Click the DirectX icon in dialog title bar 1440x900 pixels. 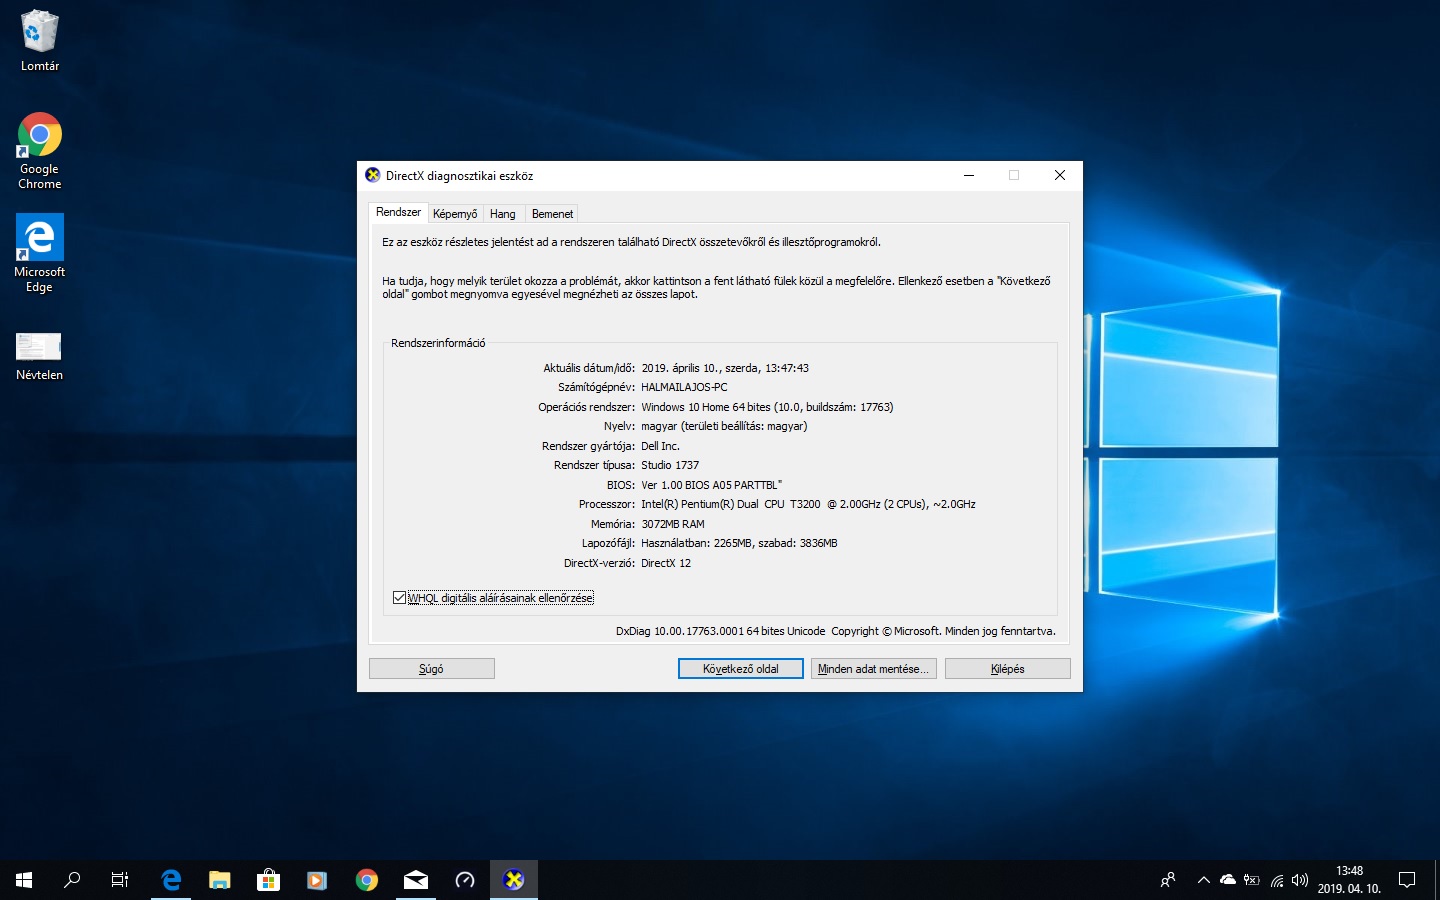[x=373, y=175]
